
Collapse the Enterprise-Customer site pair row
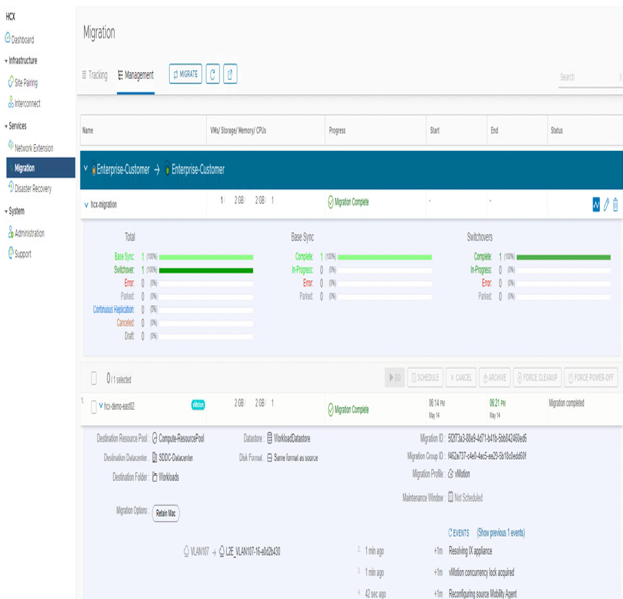(85, 169)
